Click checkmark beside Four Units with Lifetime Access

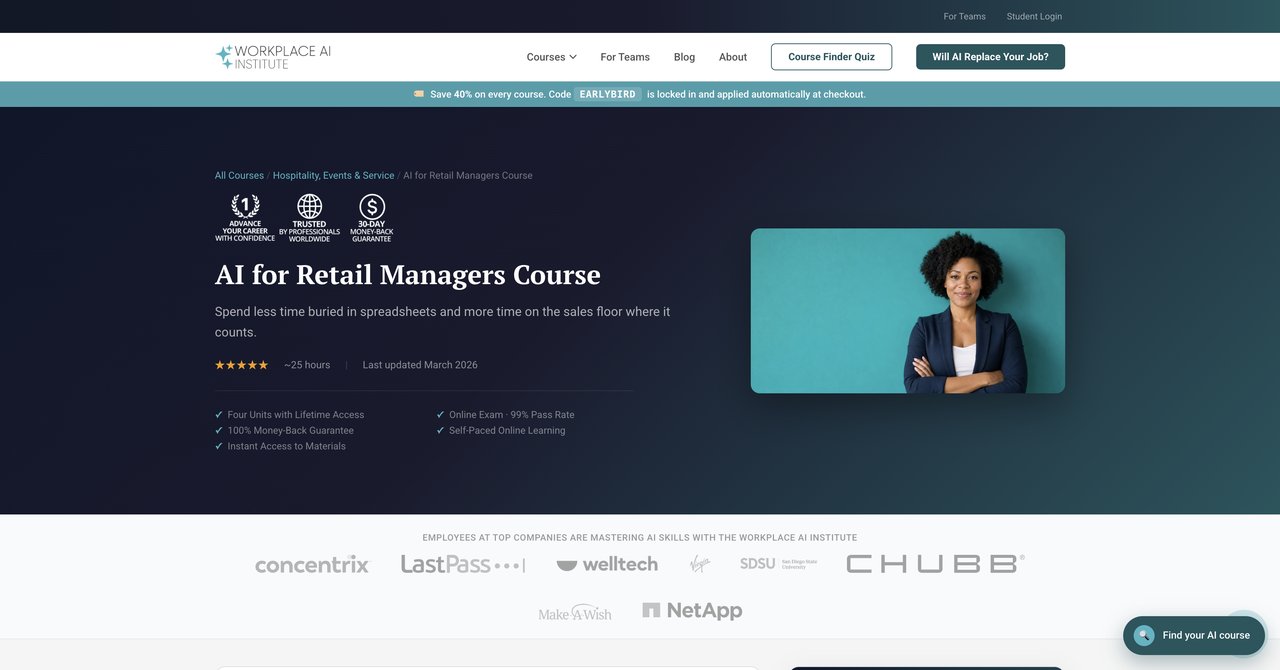(x=219, y=415)
